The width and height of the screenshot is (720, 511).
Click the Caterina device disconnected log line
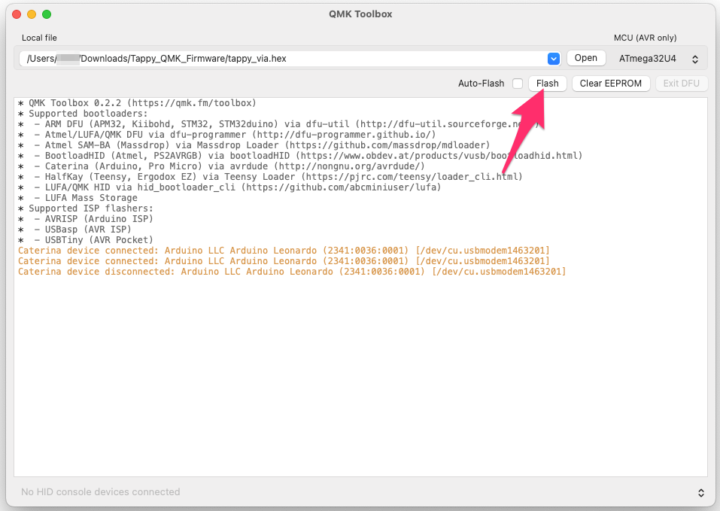tap(292, 271)
